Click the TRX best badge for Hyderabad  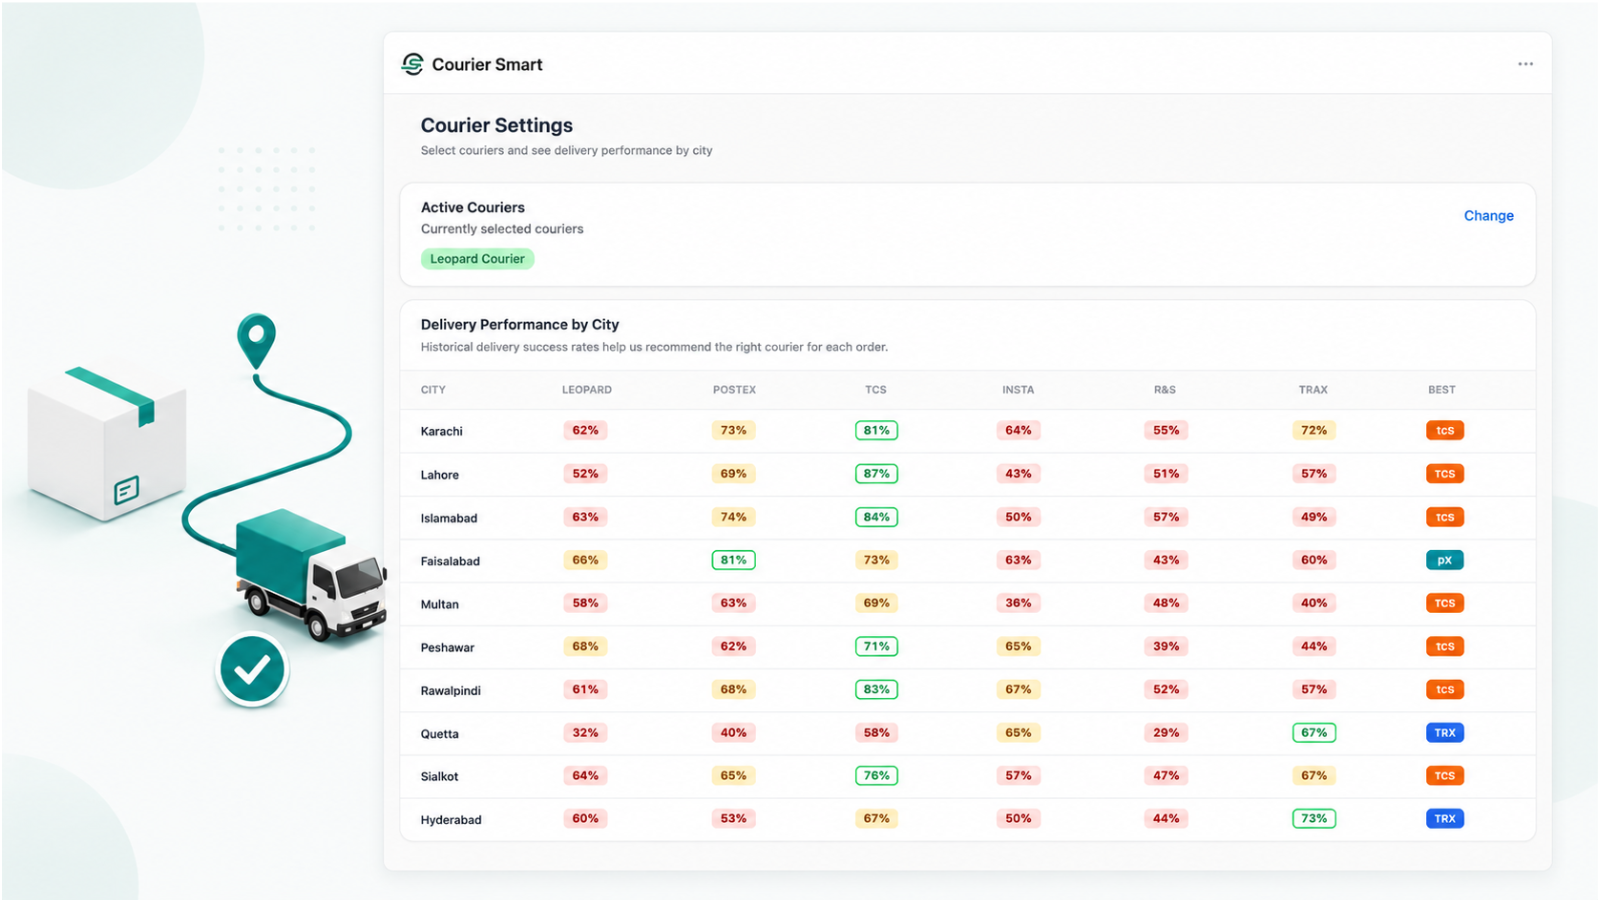[1444, 819]
